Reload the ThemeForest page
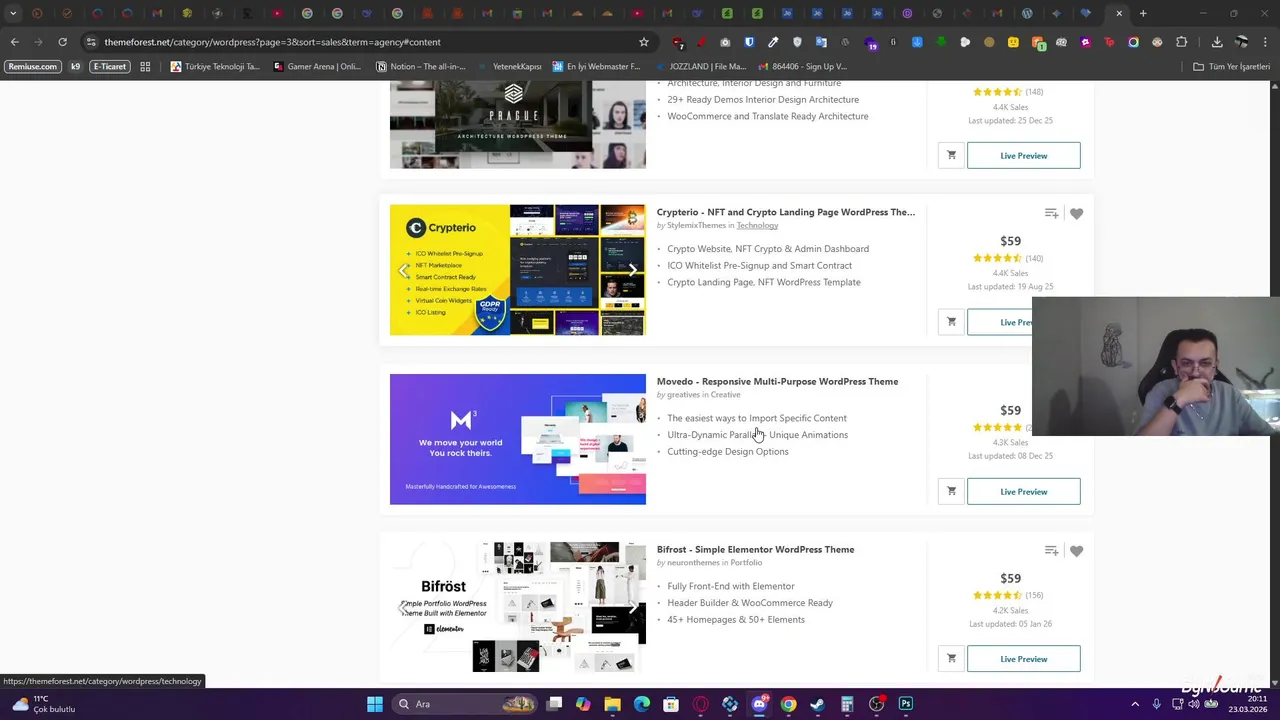This screenshot has height=720, width=1280. 62,42
